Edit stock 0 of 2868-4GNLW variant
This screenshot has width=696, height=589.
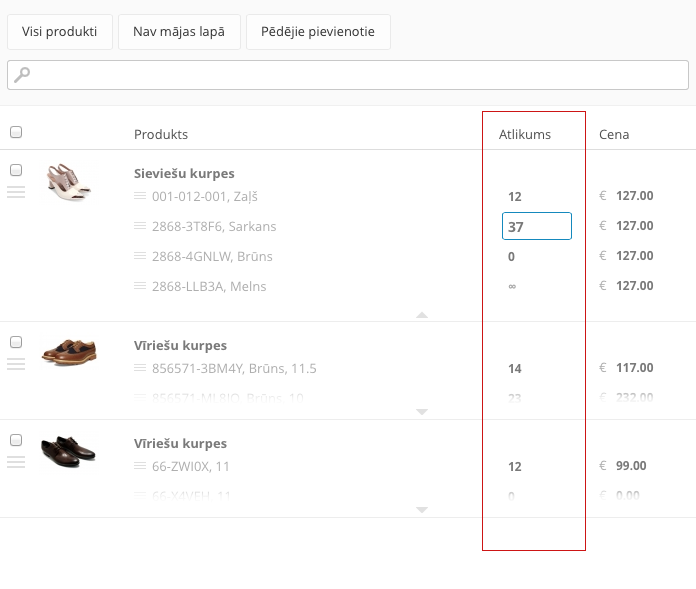point(511,257)
